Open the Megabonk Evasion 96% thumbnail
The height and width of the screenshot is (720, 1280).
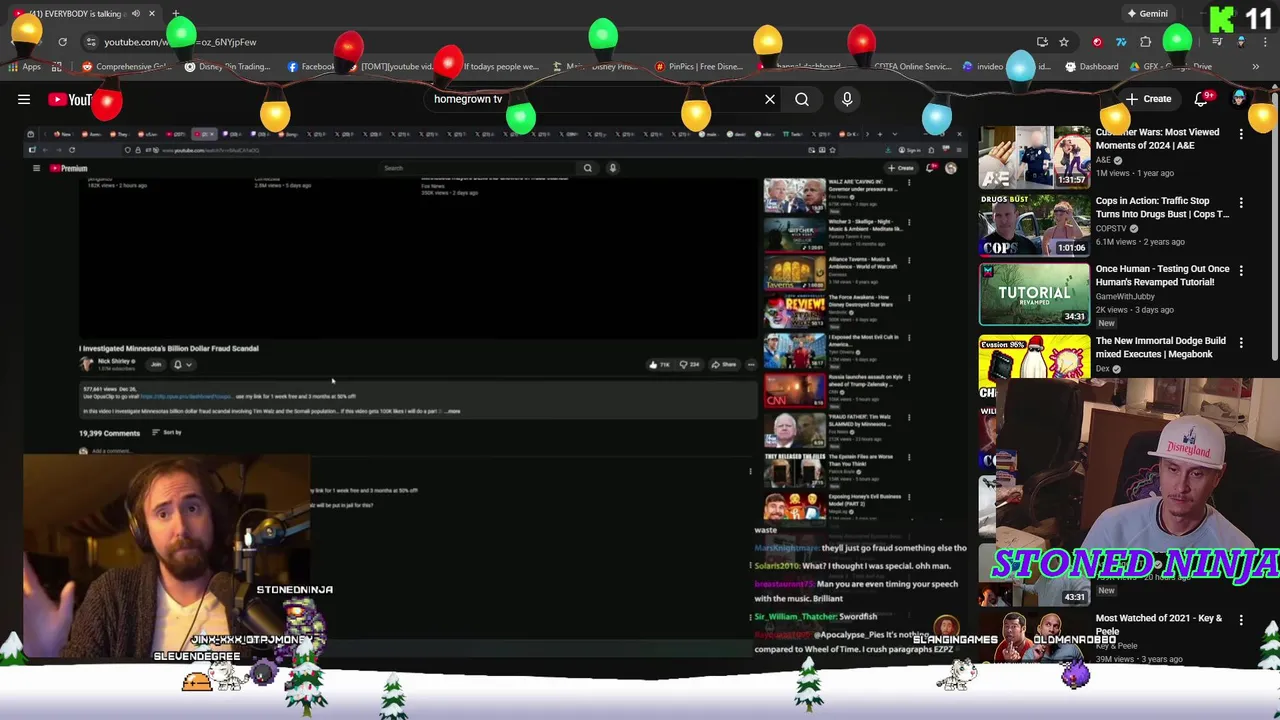tap(1034, 359)
